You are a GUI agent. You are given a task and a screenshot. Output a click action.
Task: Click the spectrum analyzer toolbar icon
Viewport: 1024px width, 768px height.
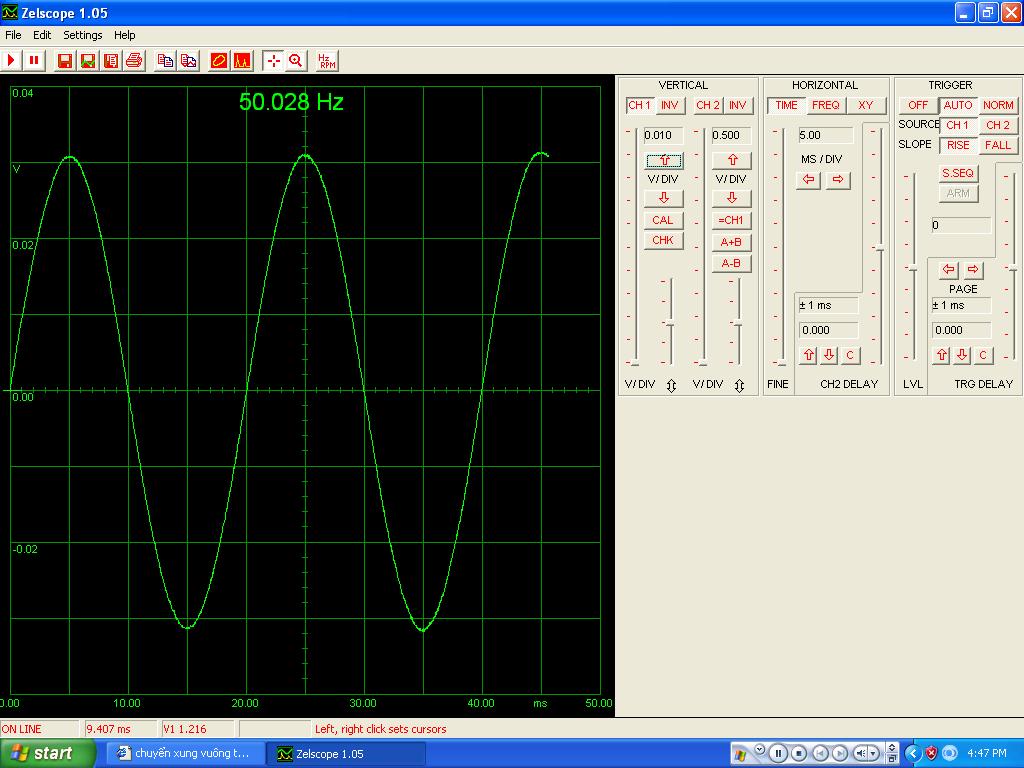242,61
